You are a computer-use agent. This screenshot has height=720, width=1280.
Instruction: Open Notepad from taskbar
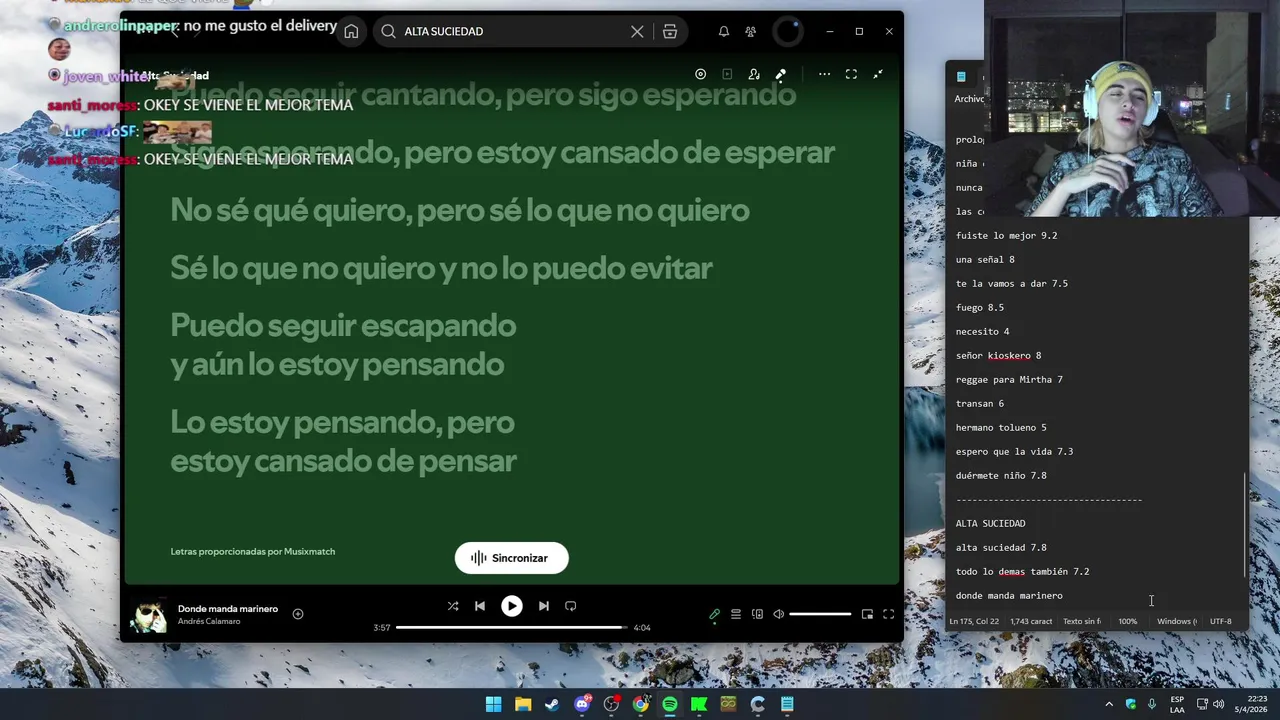[787, 704]
